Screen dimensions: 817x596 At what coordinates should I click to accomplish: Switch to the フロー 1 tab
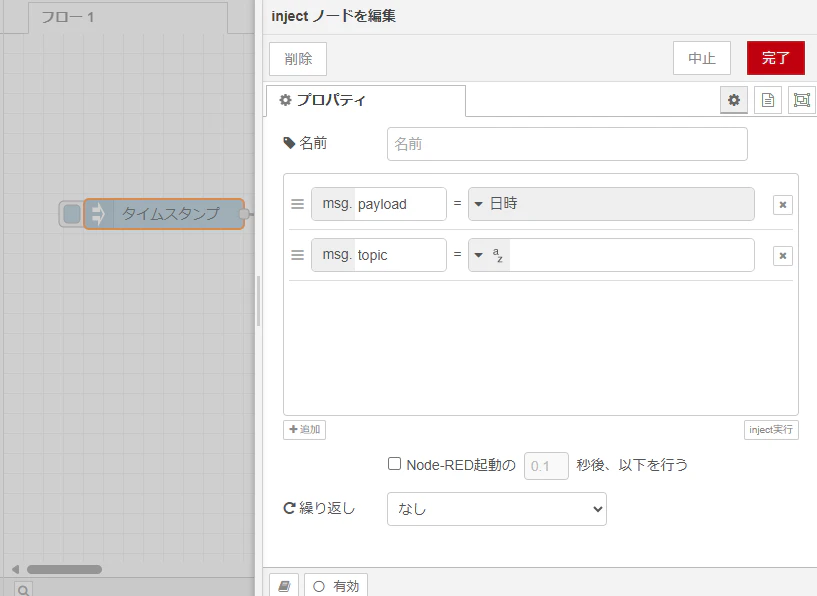click(x=128, y=18)
